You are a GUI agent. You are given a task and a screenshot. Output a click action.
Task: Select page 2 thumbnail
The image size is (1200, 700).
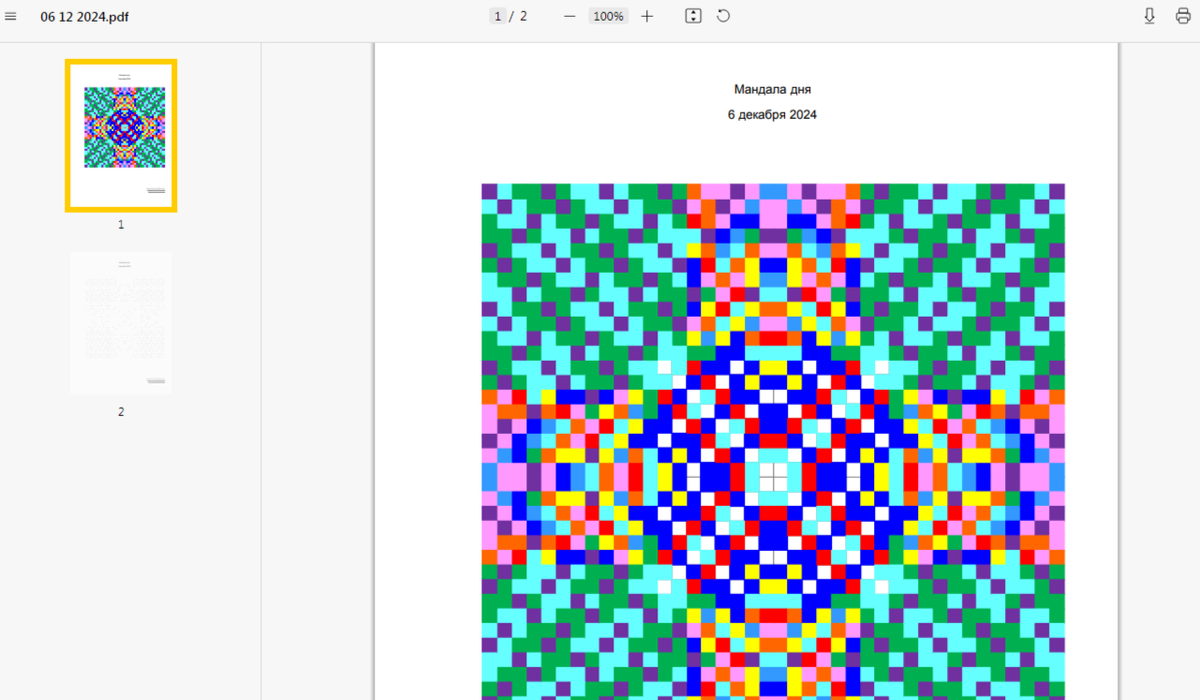[x=121, y=323]
